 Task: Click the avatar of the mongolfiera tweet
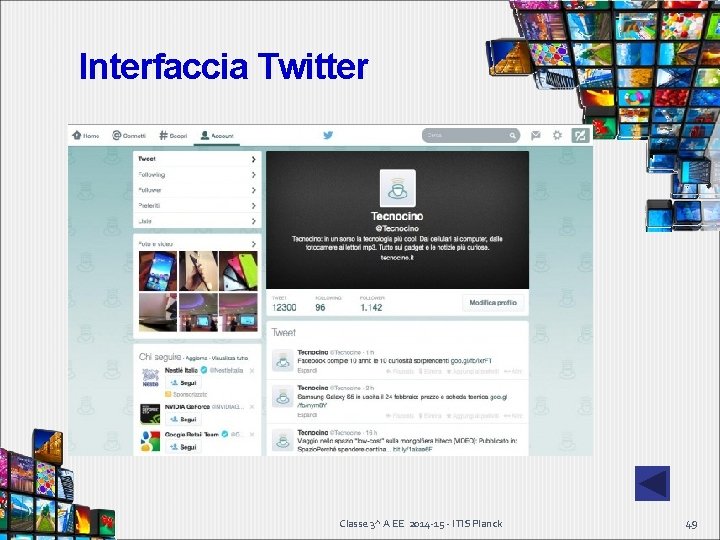tap(283, 440)
